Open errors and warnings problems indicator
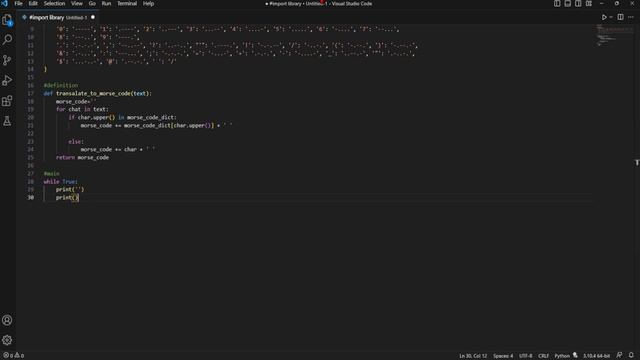 [x=13, y=356]
